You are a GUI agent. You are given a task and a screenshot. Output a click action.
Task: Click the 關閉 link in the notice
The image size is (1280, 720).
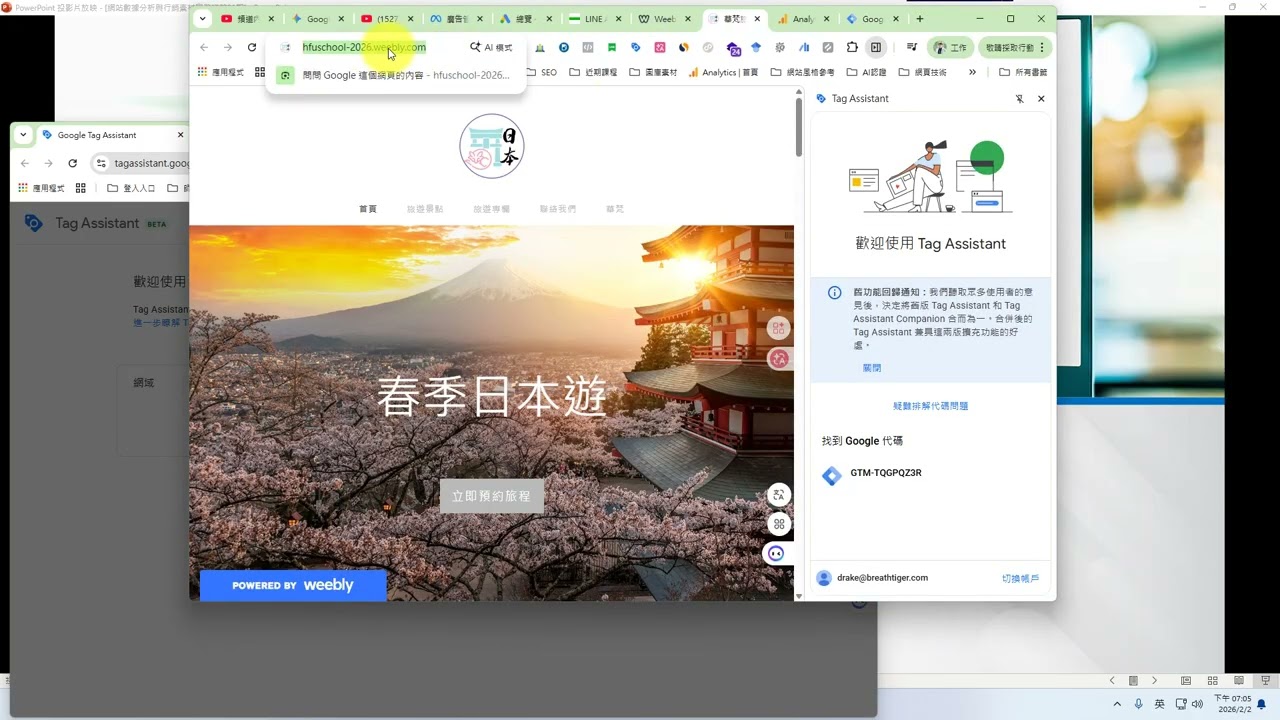coord(872,368)
